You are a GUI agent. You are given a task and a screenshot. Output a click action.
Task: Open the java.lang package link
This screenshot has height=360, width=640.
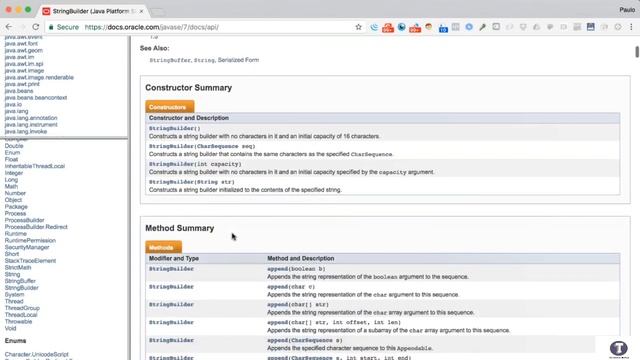[x=16, y=111]
